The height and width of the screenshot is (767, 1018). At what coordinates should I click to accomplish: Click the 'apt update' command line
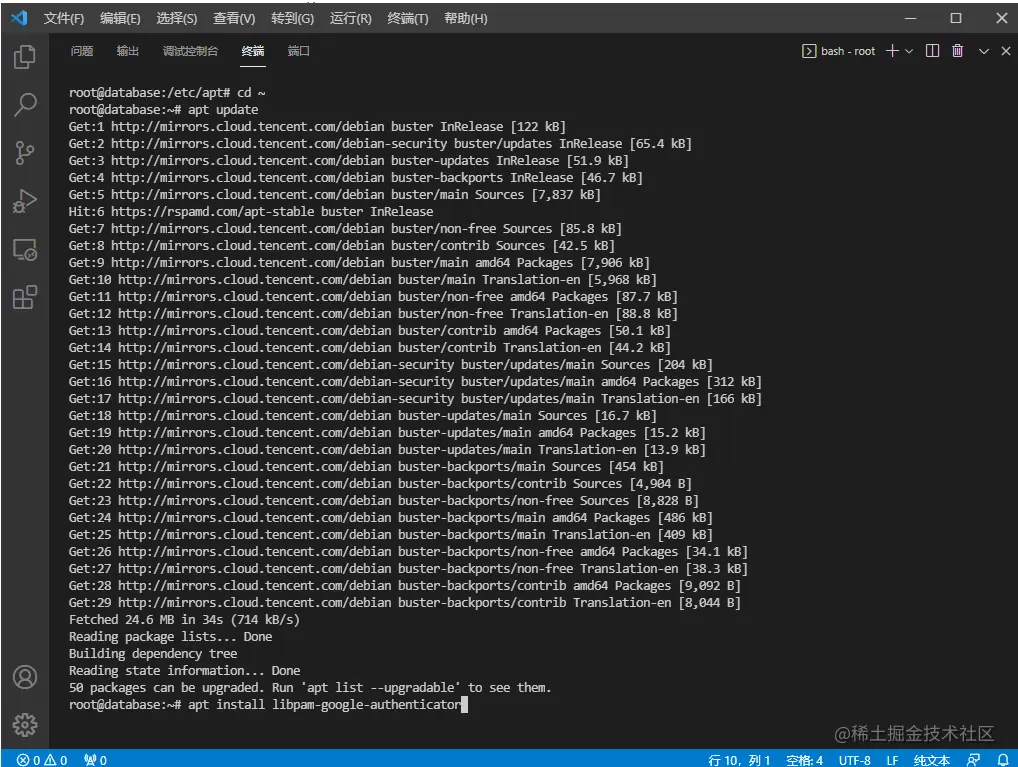164,109
